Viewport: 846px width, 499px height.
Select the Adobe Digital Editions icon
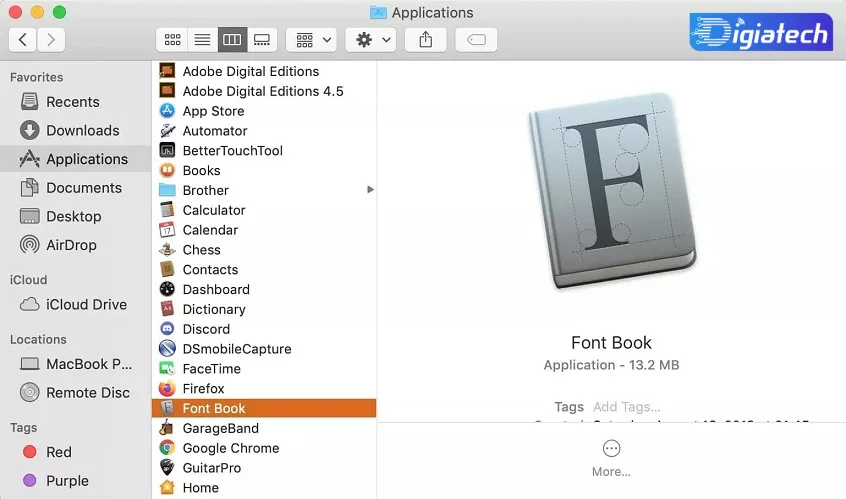[167, 71]
